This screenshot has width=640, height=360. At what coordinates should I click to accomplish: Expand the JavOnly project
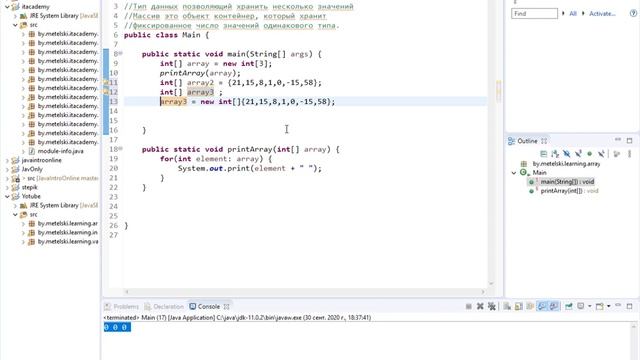(7, 169)
